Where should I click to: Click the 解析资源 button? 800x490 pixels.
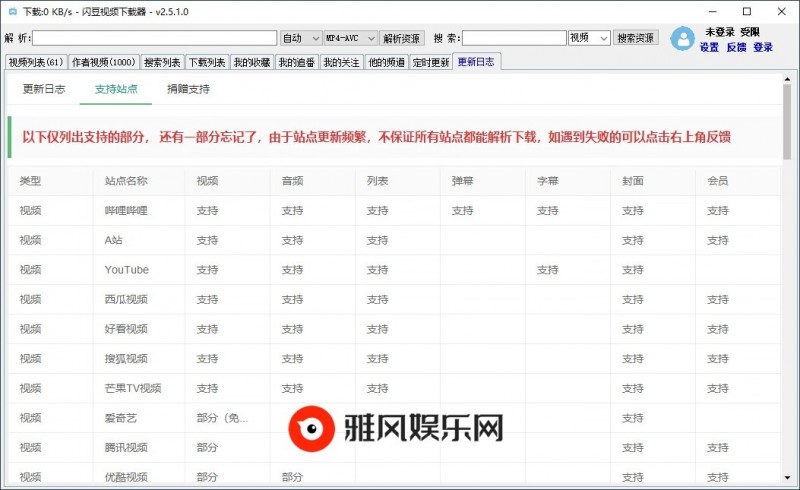402,38
